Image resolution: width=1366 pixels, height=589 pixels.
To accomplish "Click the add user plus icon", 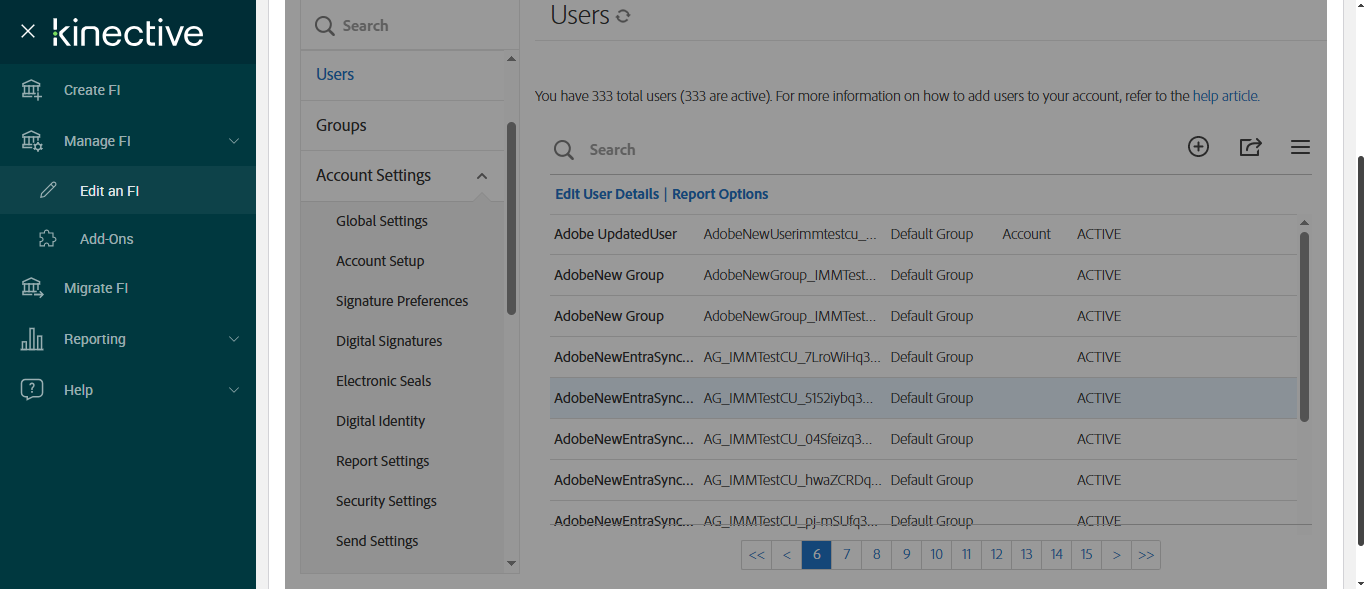I will point(1198,147).
